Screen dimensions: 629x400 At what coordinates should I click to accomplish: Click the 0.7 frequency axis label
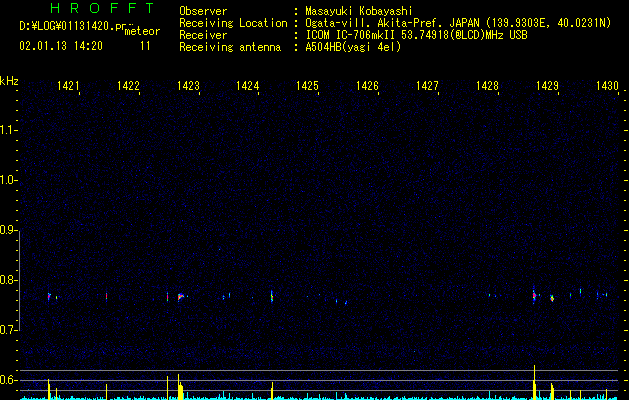point(8,330)
